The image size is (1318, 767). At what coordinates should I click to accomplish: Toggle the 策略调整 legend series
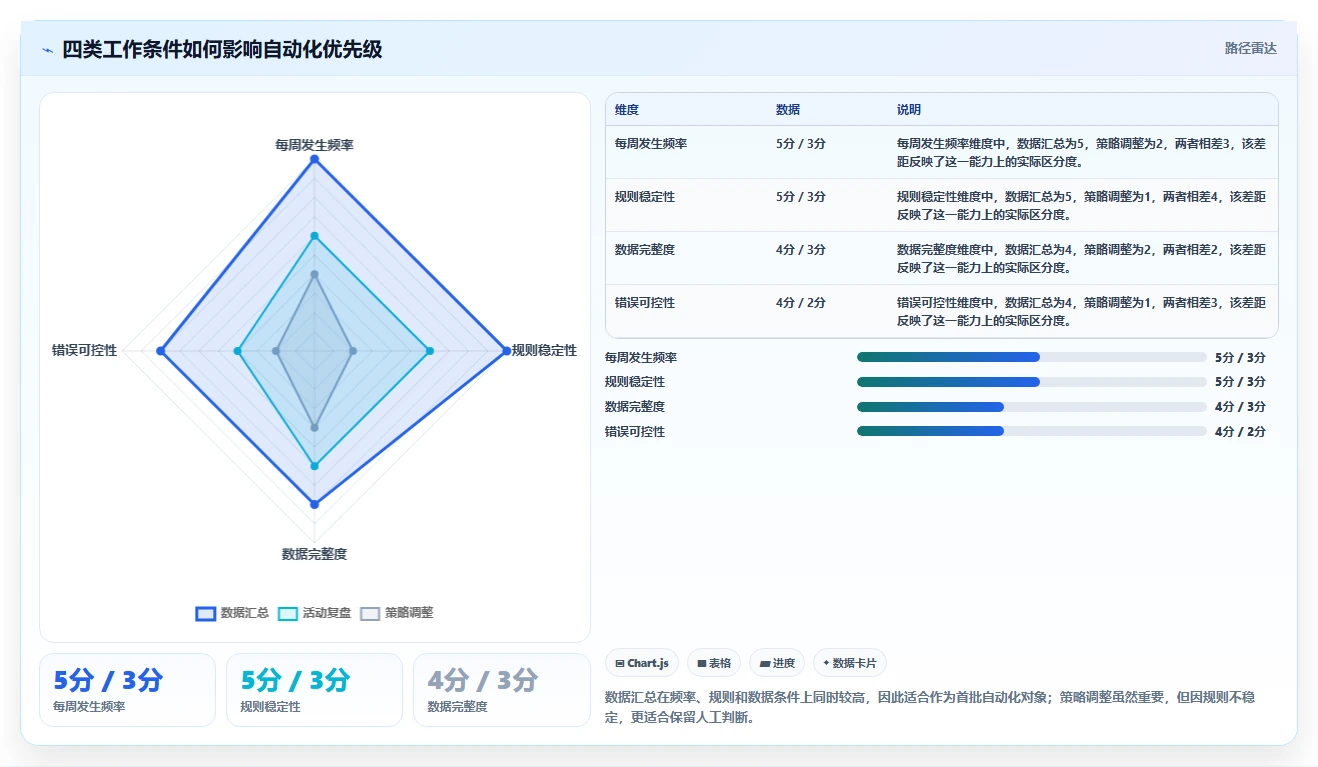[x=397, y=613]
